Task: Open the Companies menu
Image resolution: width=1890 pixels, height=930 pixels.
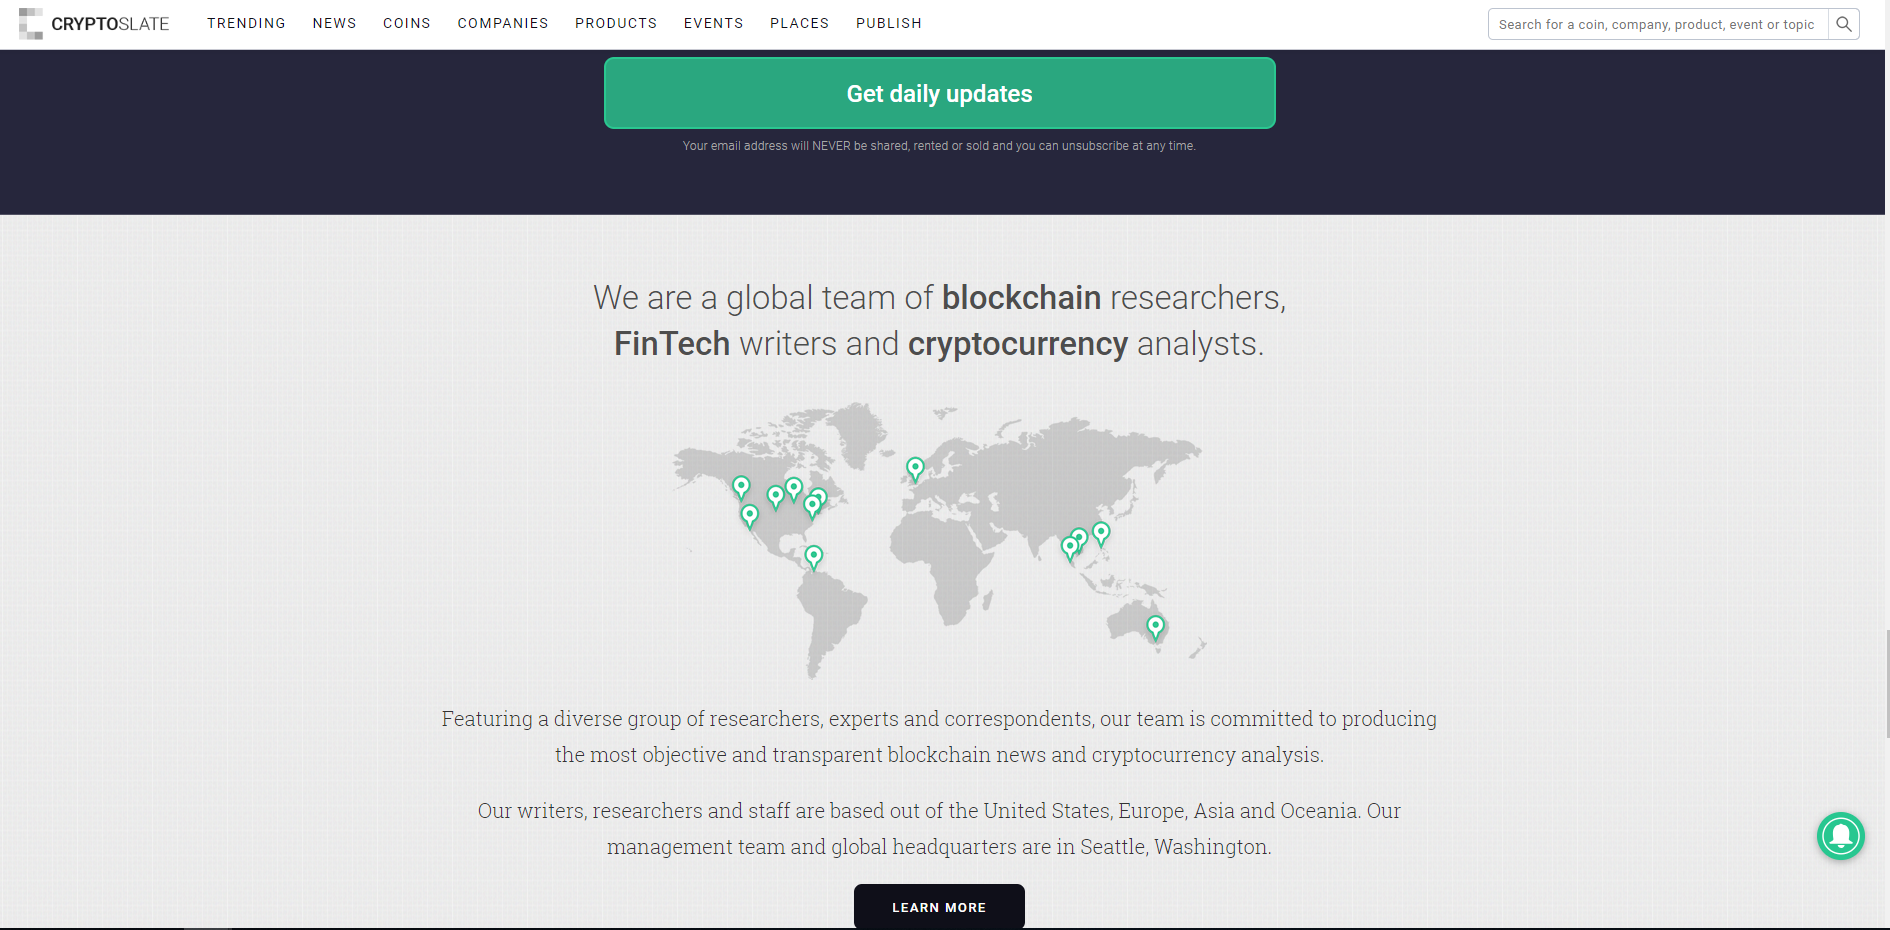Action: coord(503,23)
